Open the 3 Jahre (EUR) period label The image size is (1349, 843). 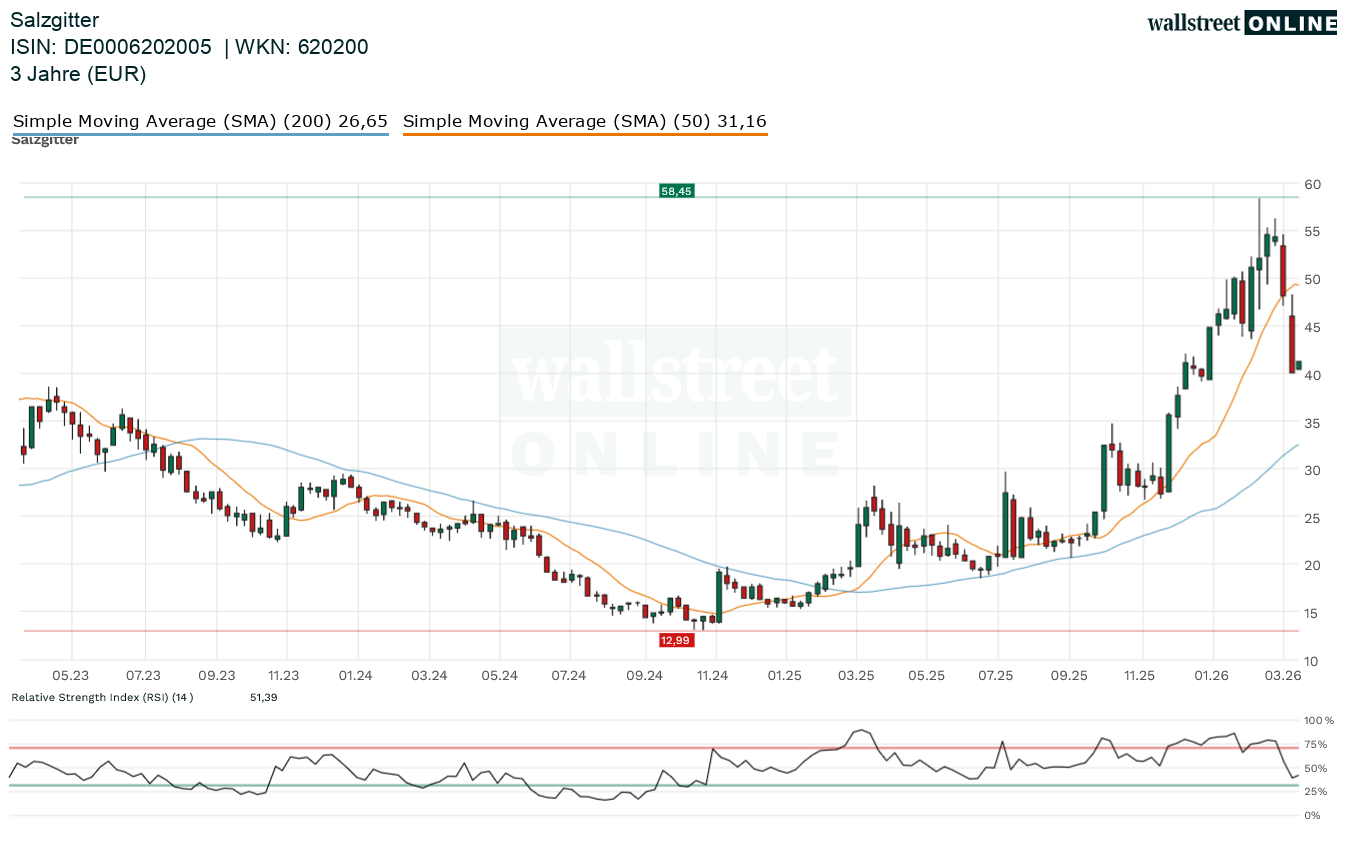point(78,74)
